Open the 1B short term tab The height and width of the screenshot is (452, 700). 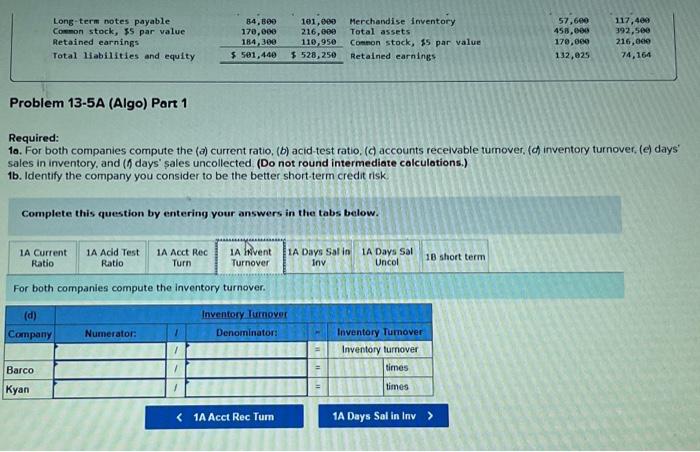(x=455, y=257)
